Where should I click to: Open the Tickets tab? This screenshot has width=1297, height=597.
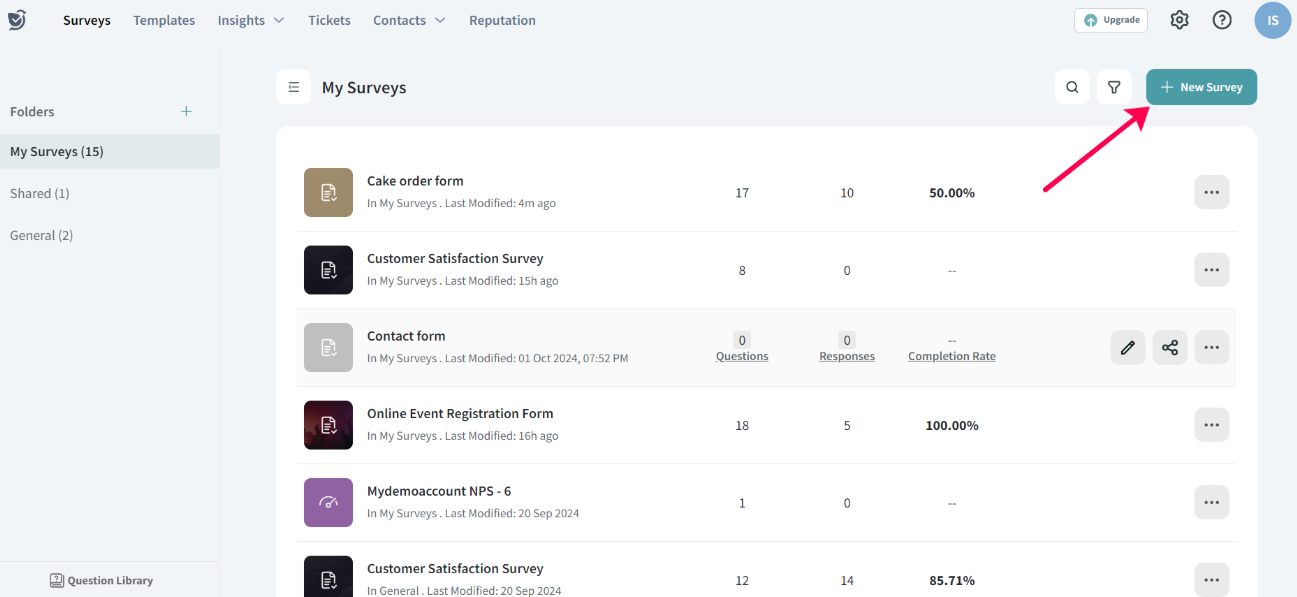point(329,20)
